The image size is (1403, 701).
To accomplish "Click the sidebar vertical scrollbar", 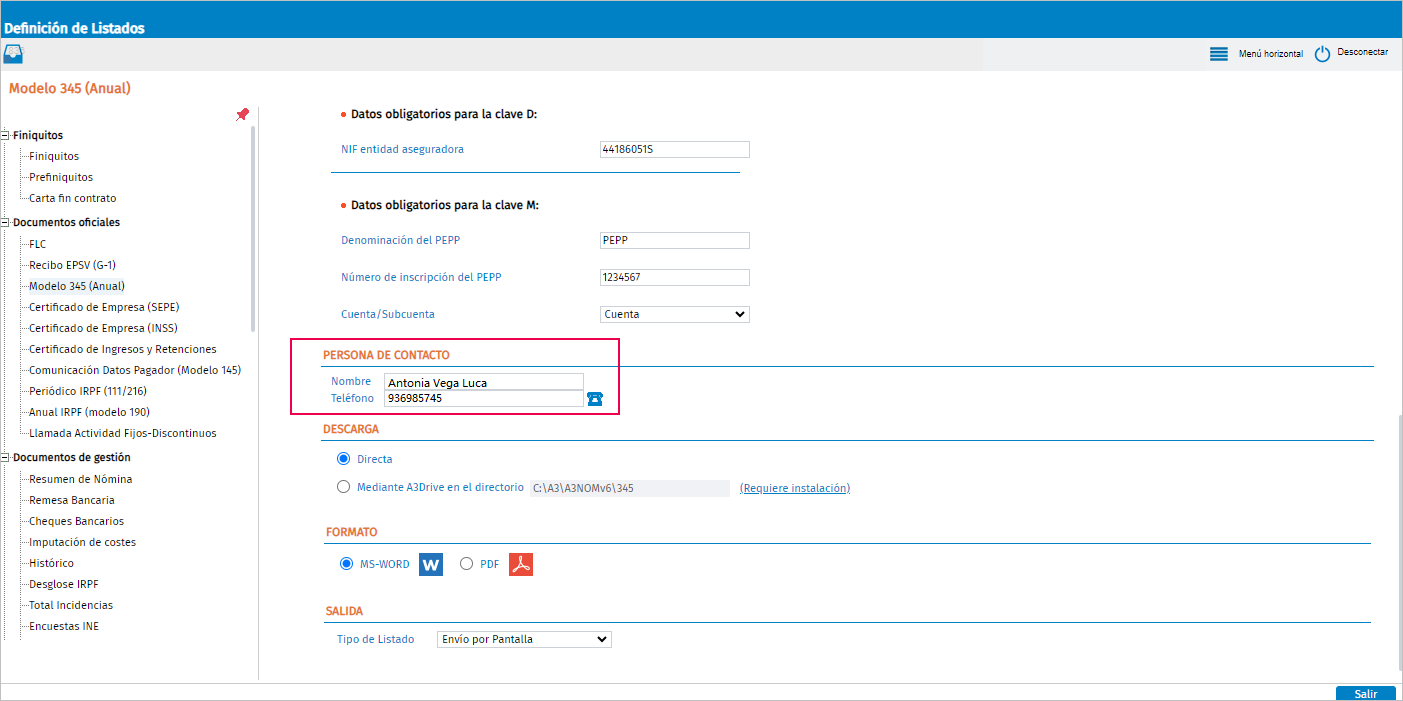I will coord(253,228).
